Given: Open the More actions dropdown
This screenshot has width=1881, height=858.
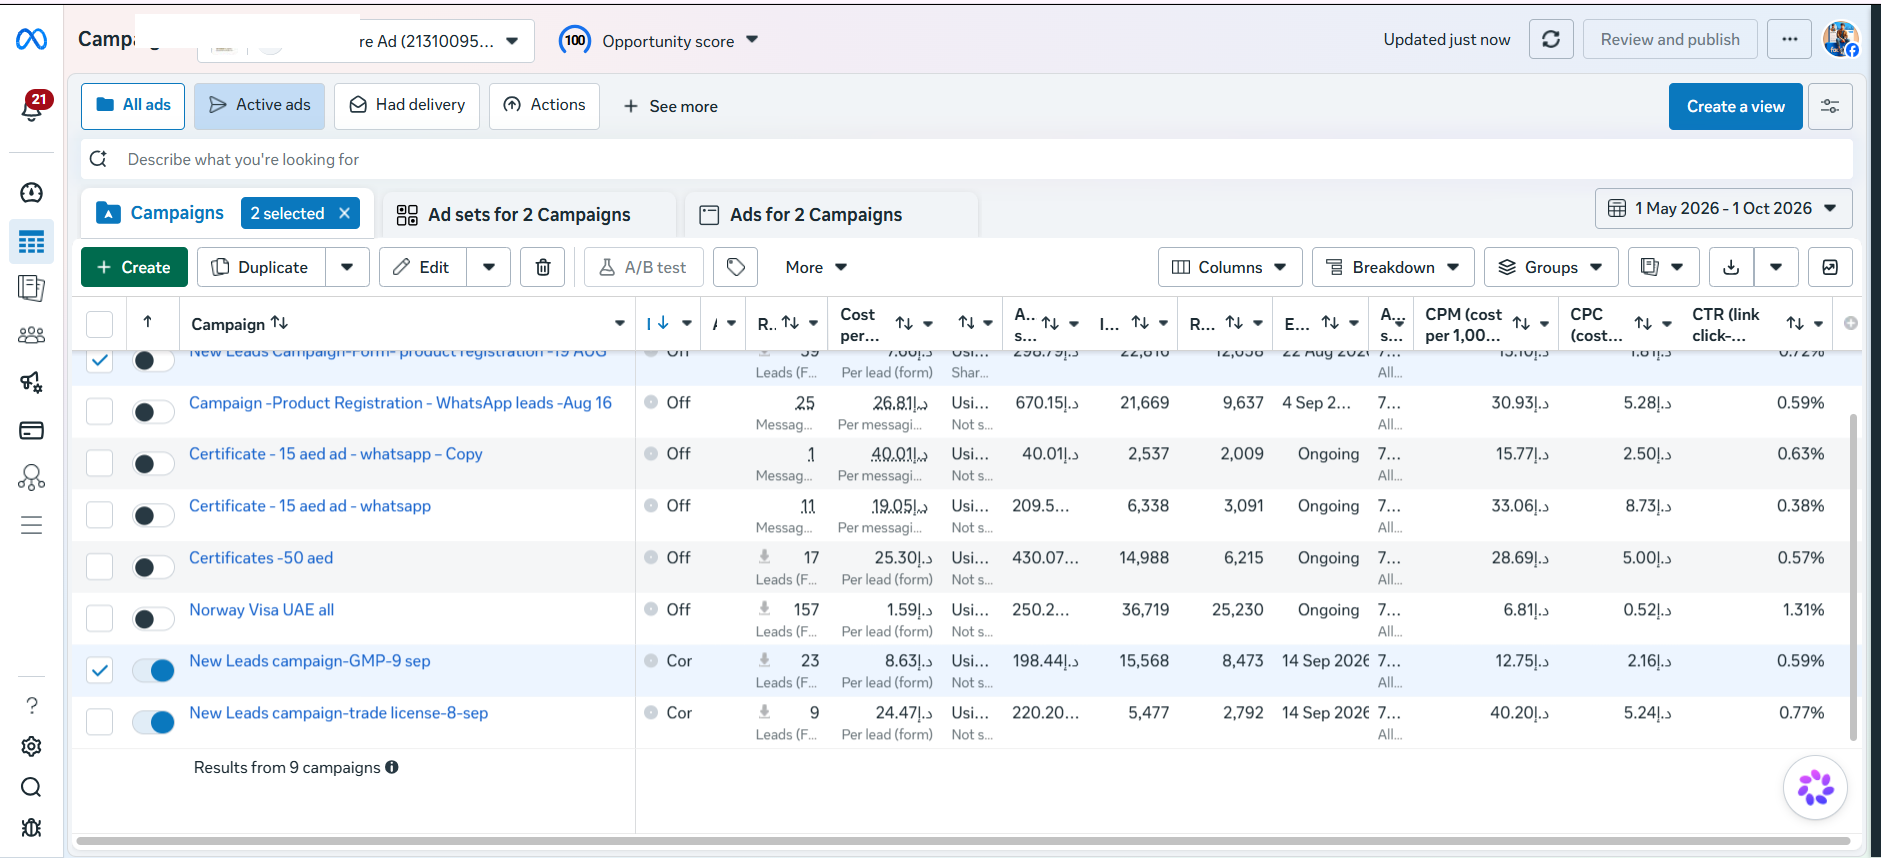Looking at the screenshot, I should tap(816, 267).
